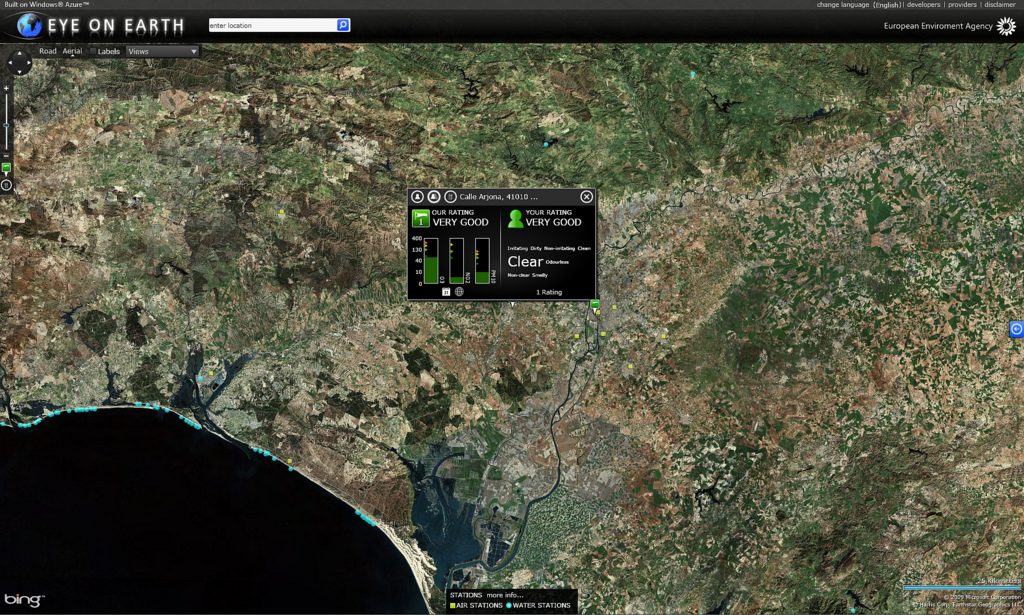Click the European Environment Agency sun logo
This screenshot has width=1024, height=615.
tap(1006, 26)
